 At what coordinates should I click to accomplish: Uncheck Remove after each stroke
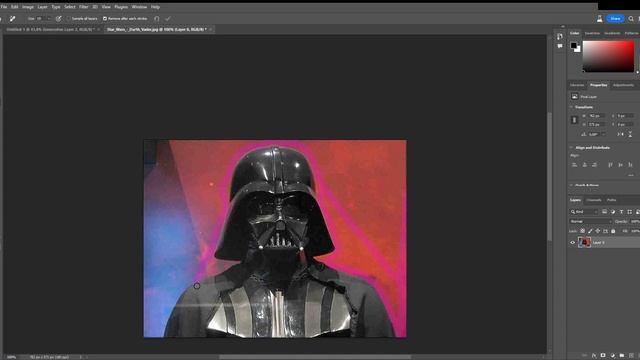[x=105, y=19]
